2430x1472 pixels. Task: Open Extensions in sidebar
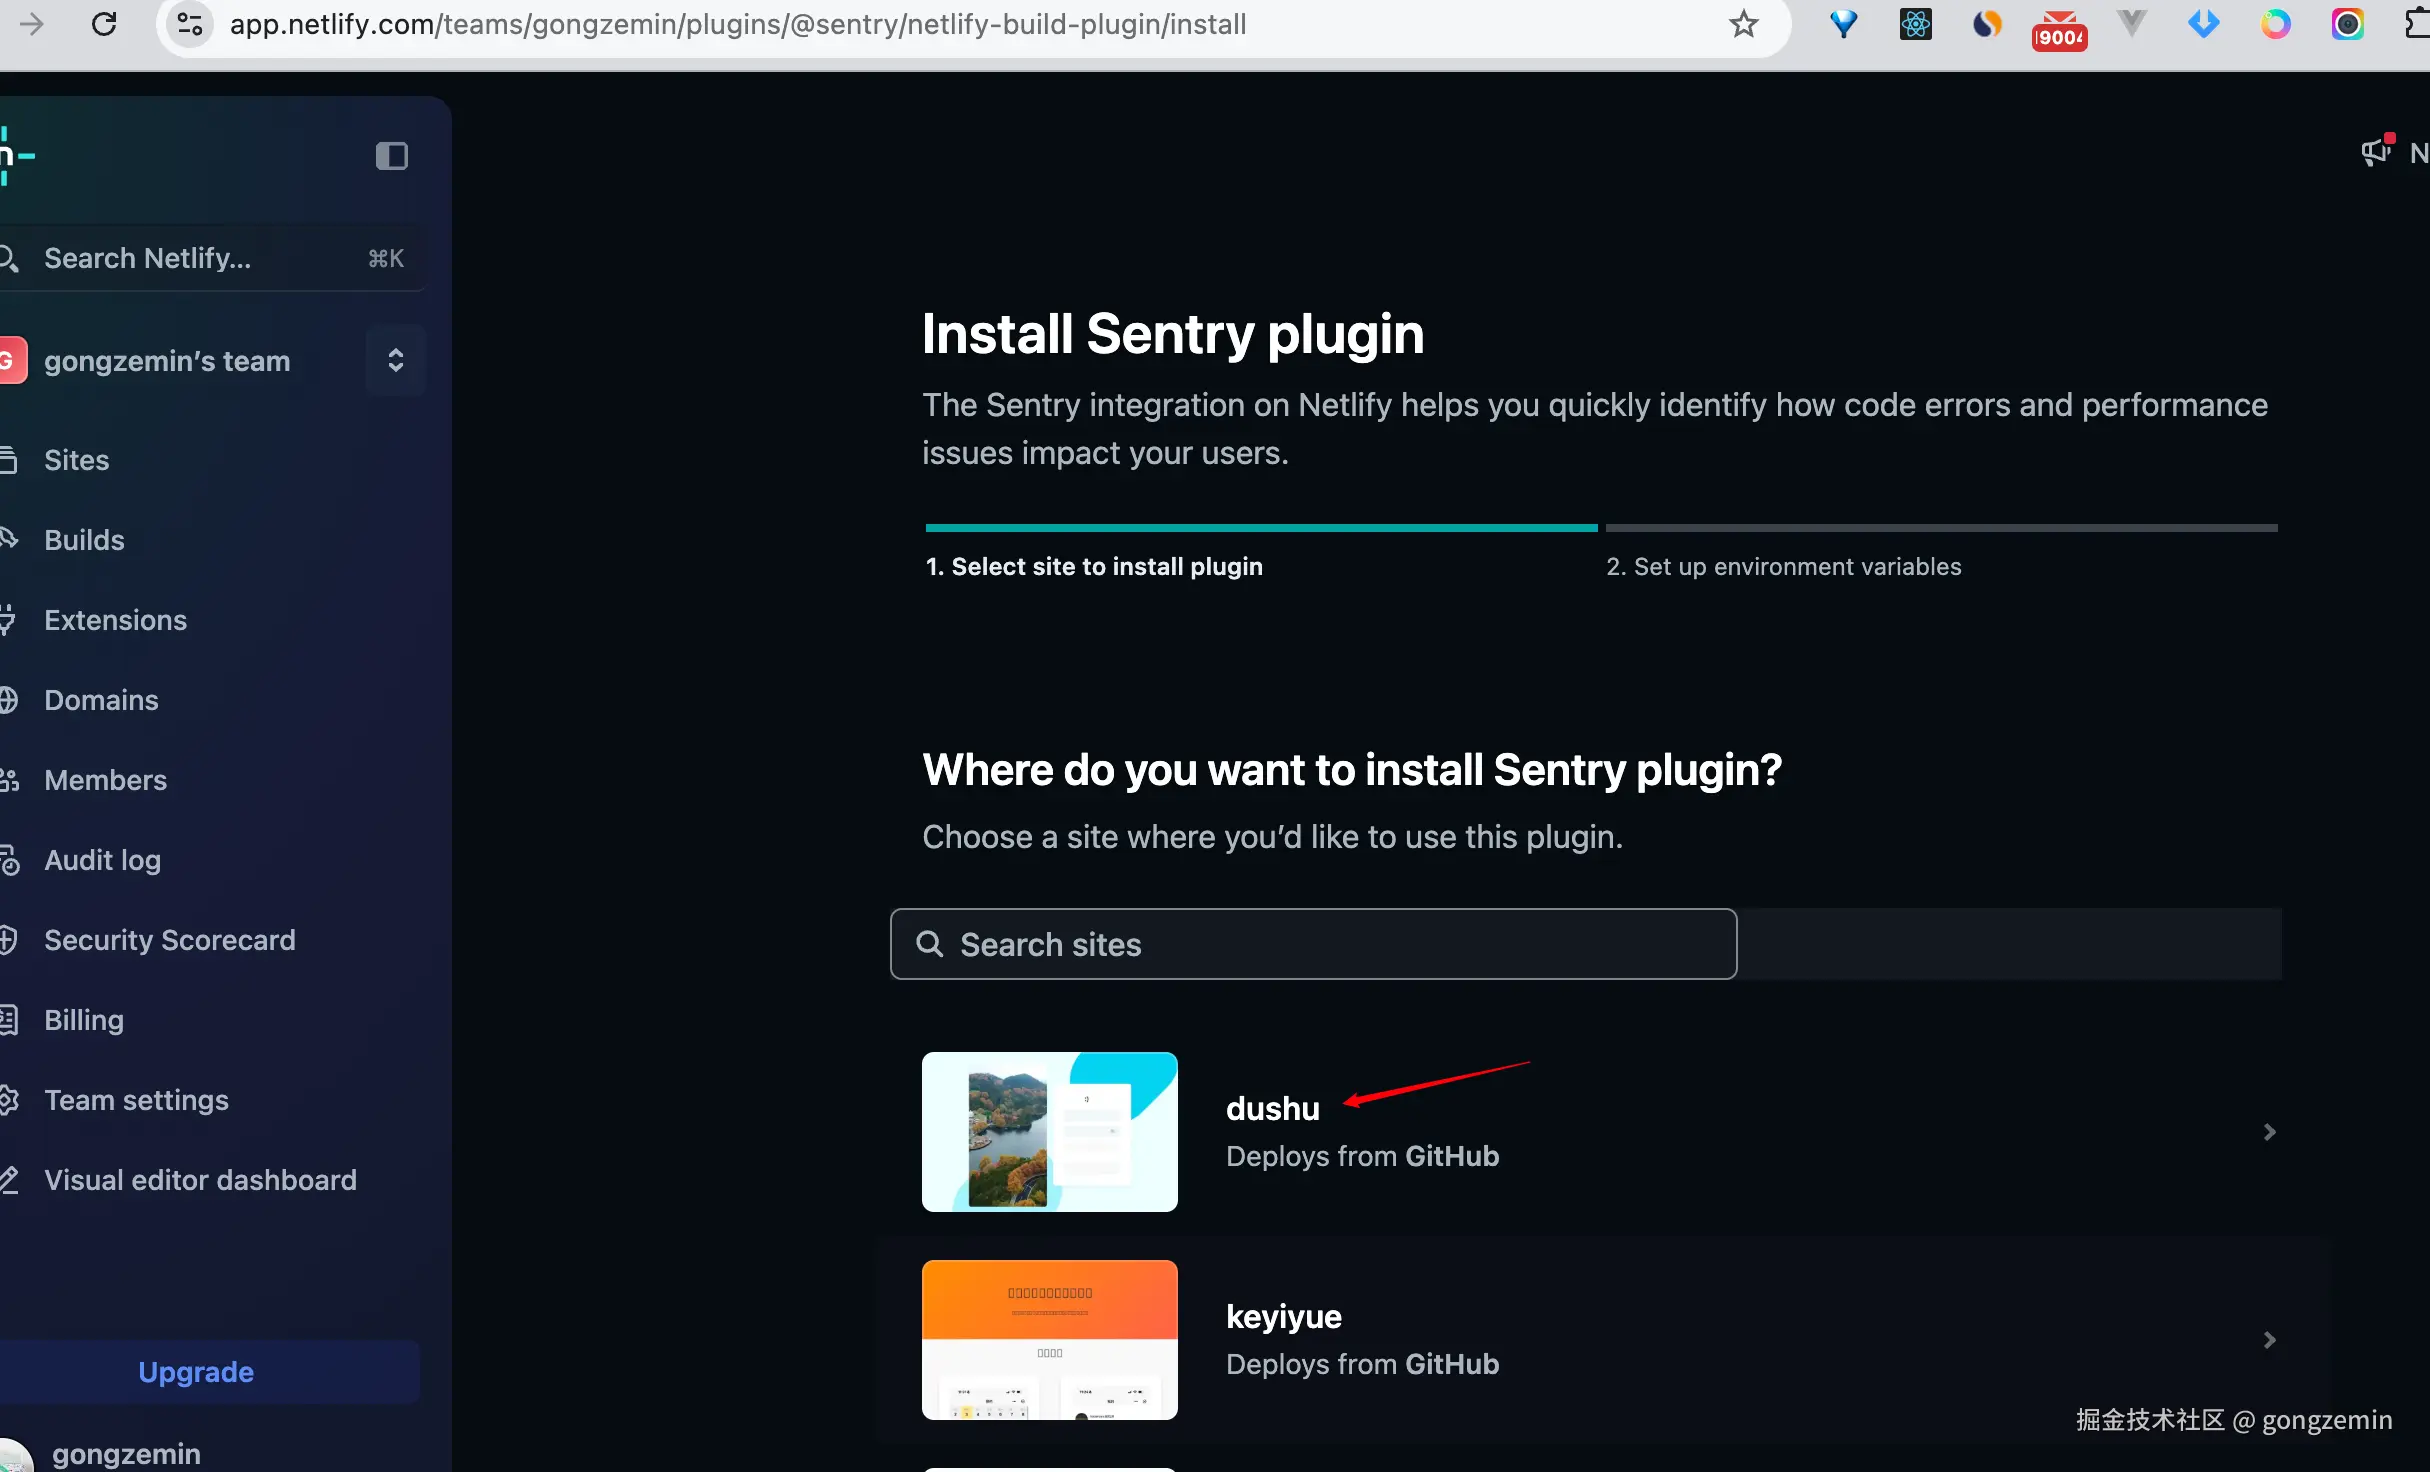[115, 620]
